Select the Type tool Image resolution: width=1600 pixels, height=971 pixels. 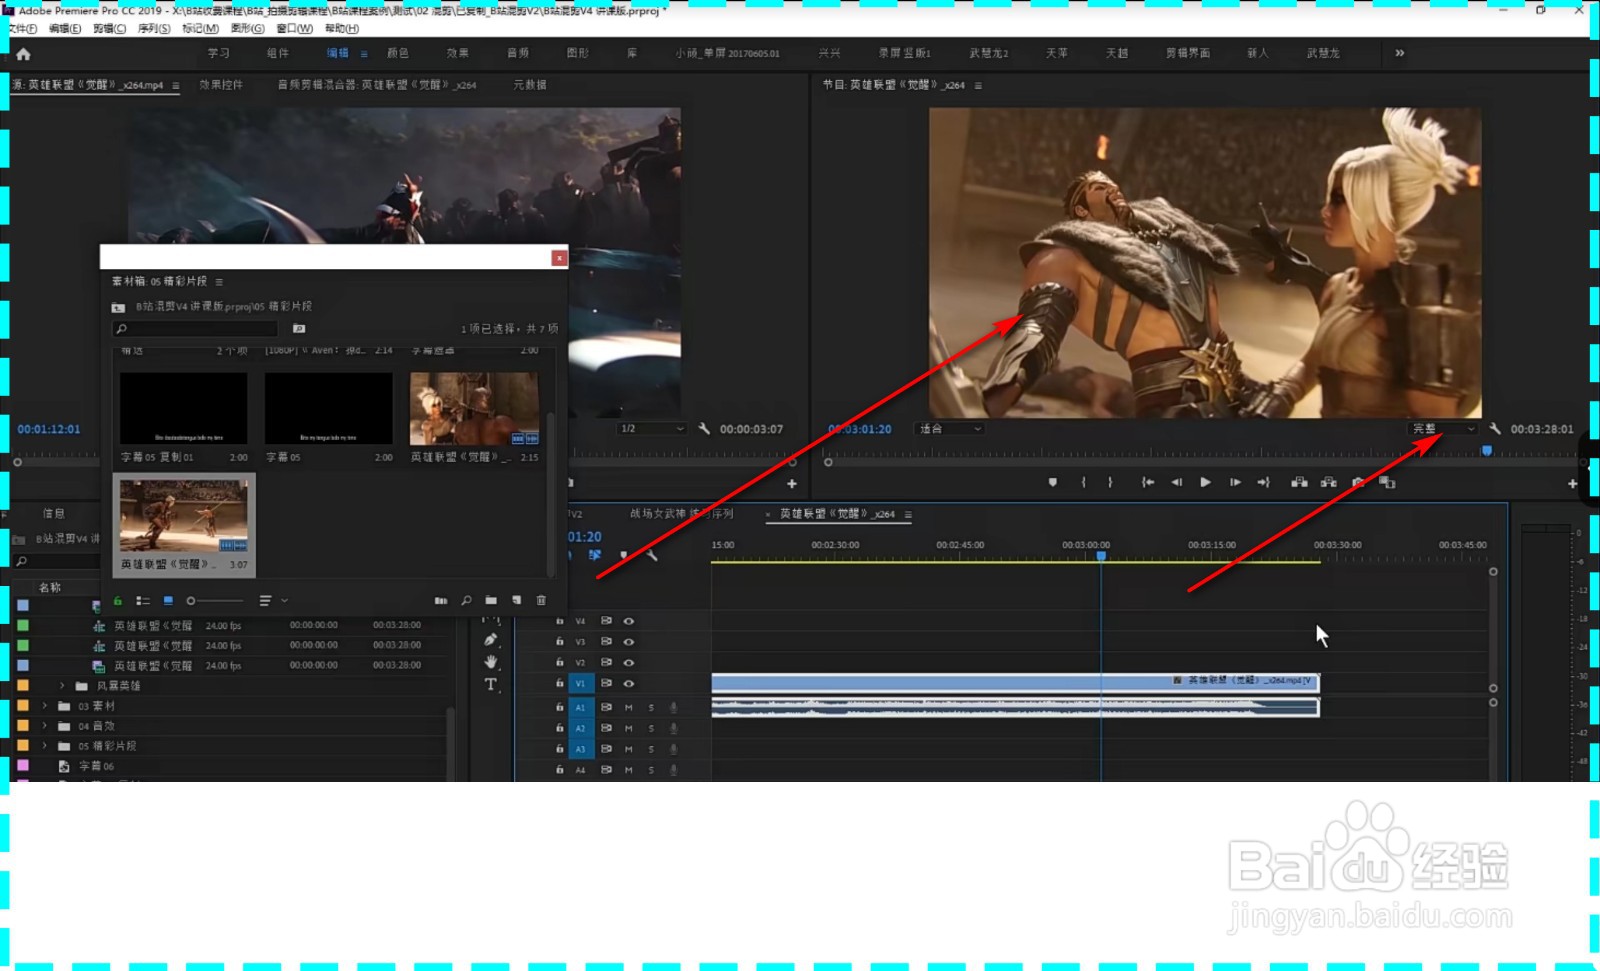pyautogui.click(x=490, y=685)
